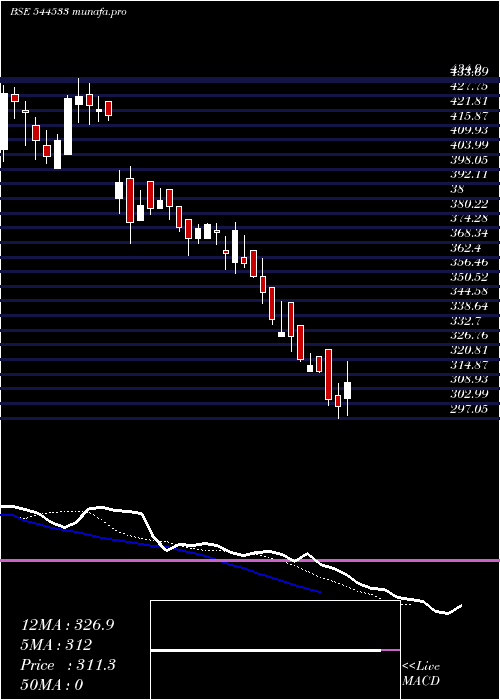The image size is (500, 700).
Task: Click the <<Live MACD label
Action: point(421,674)
